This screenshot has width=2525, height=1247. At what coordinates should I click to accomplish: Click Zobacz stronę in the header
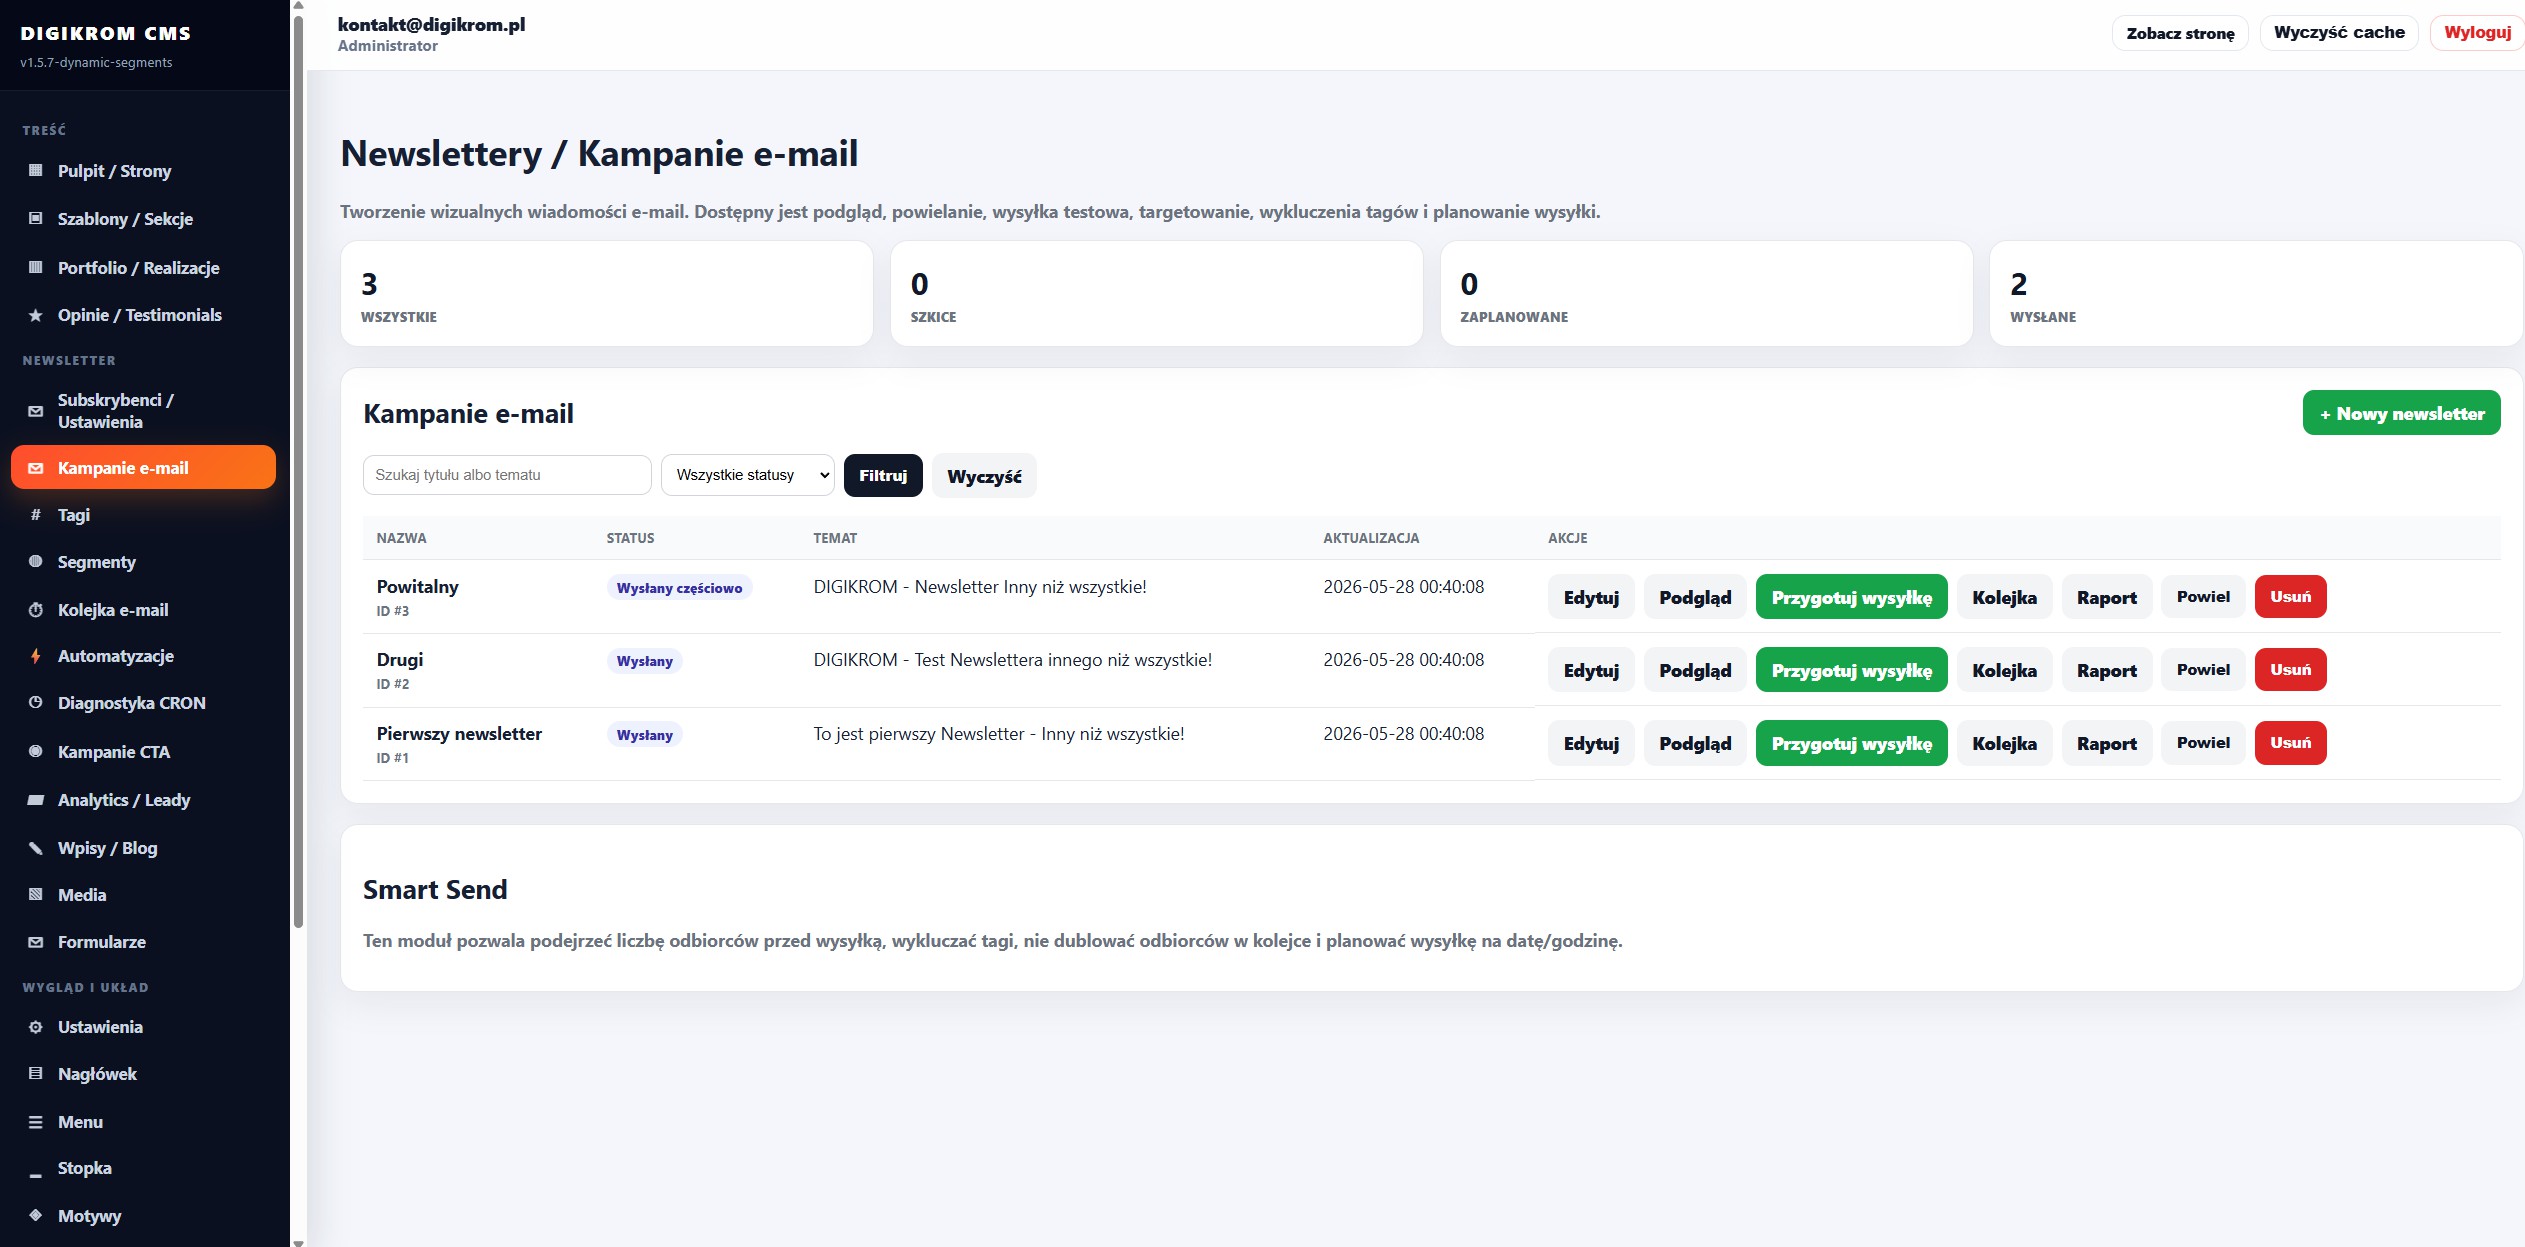pos(2180,33)
